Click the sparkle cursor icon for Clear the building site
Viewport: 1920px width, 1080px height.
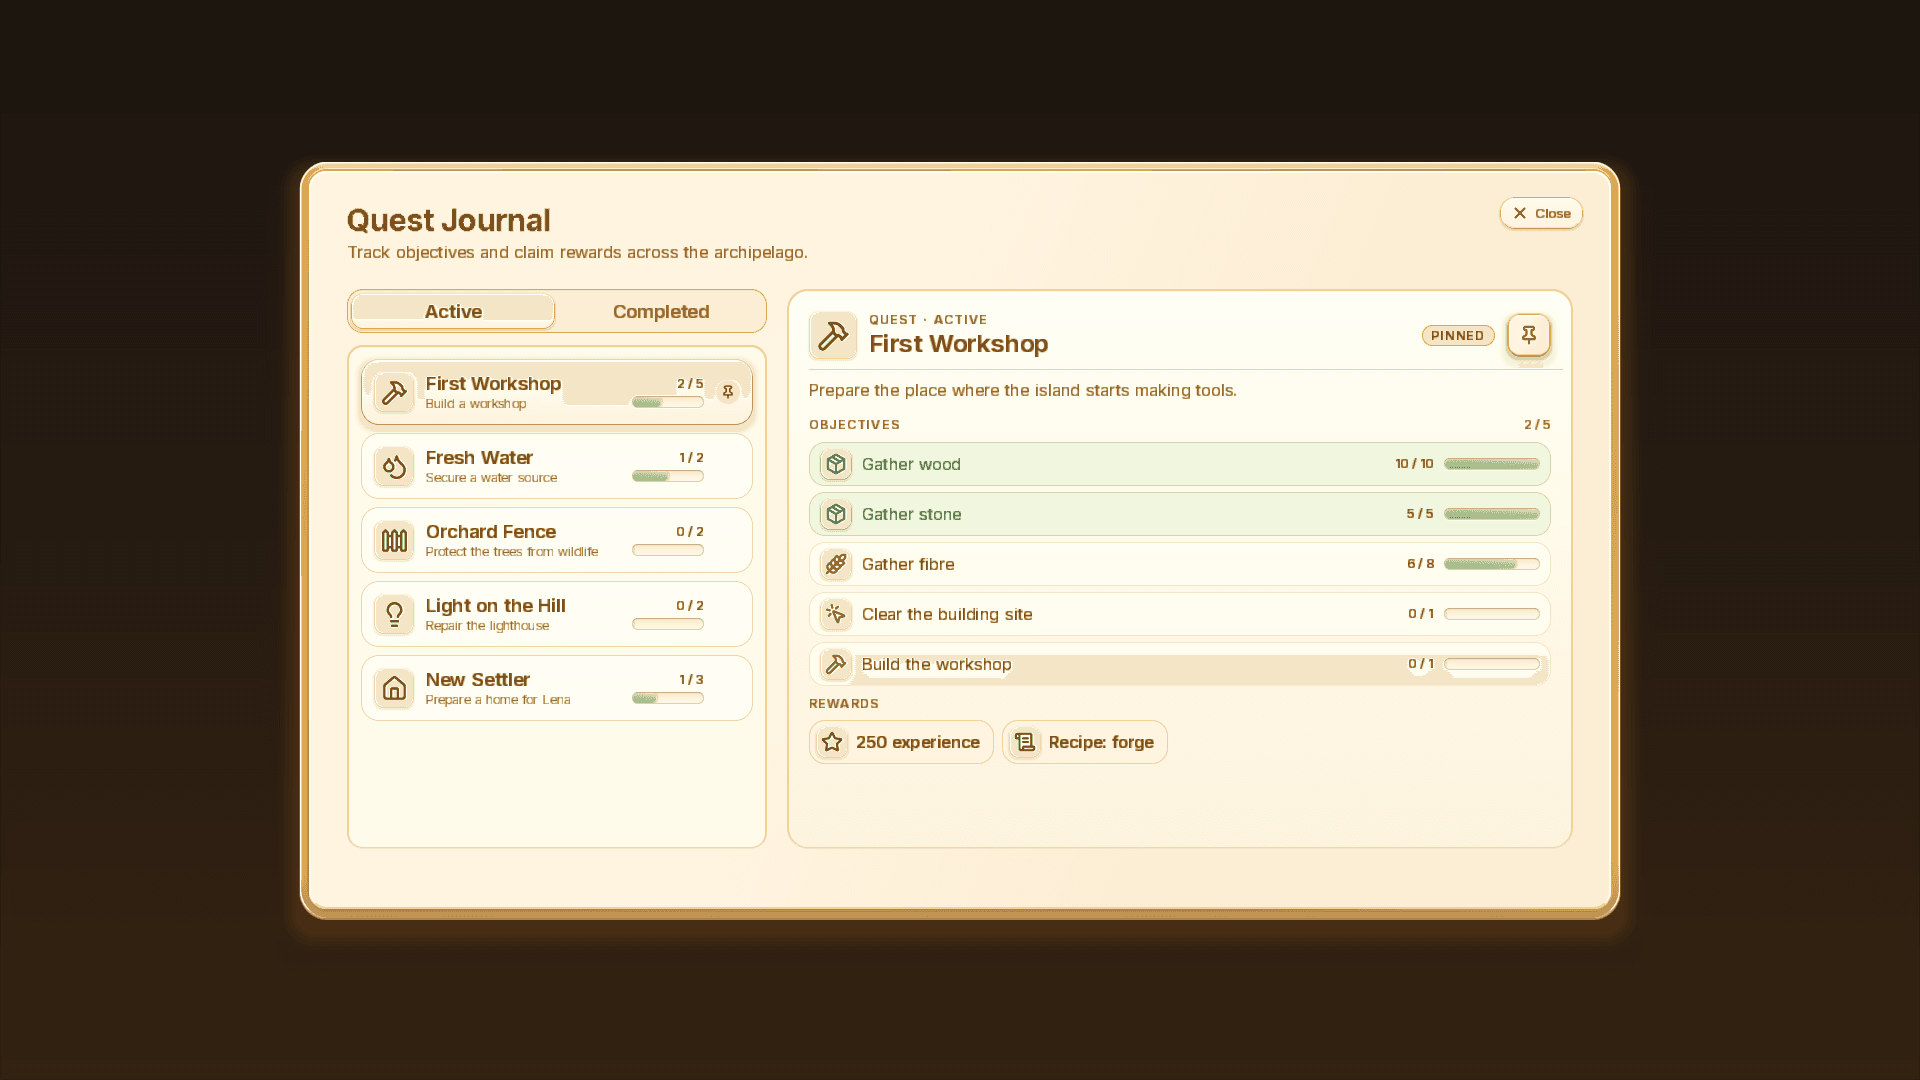836,614
